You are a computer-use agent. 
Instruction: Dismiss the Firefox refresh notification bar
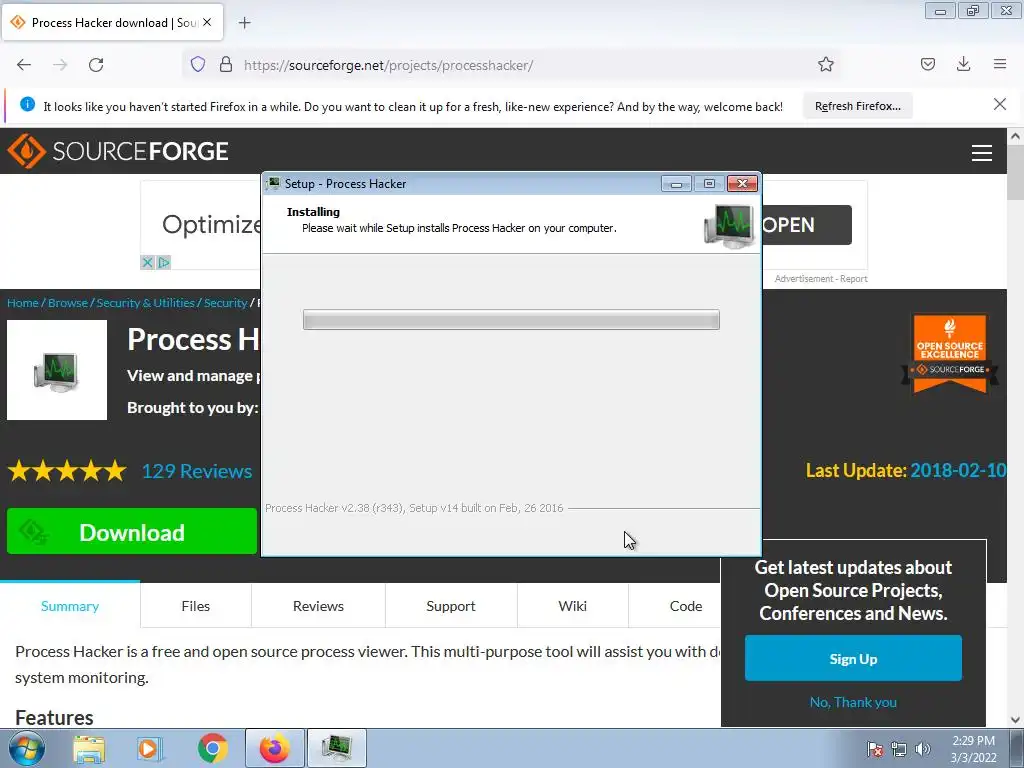click(1000, 104)
